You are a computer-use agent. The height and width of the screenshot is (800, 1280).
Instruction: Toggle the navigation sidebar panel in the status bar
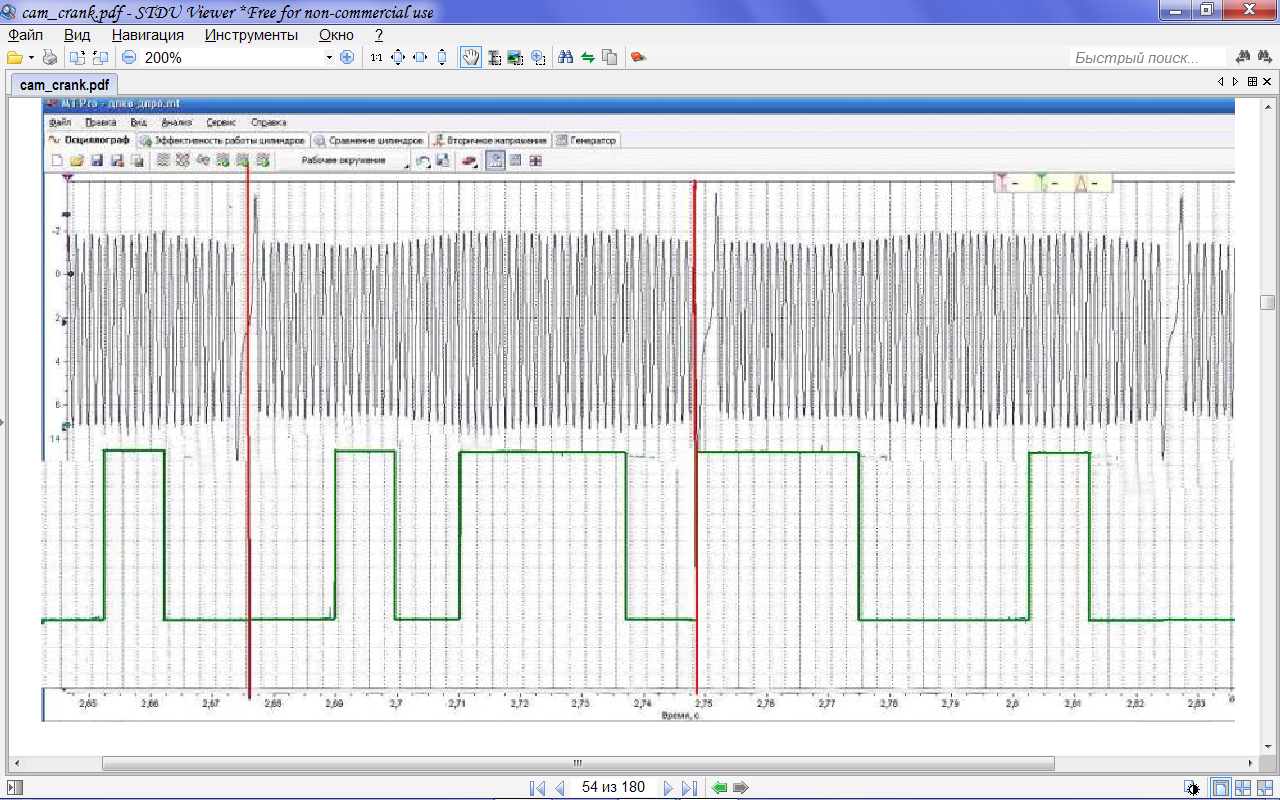(13, 788)
